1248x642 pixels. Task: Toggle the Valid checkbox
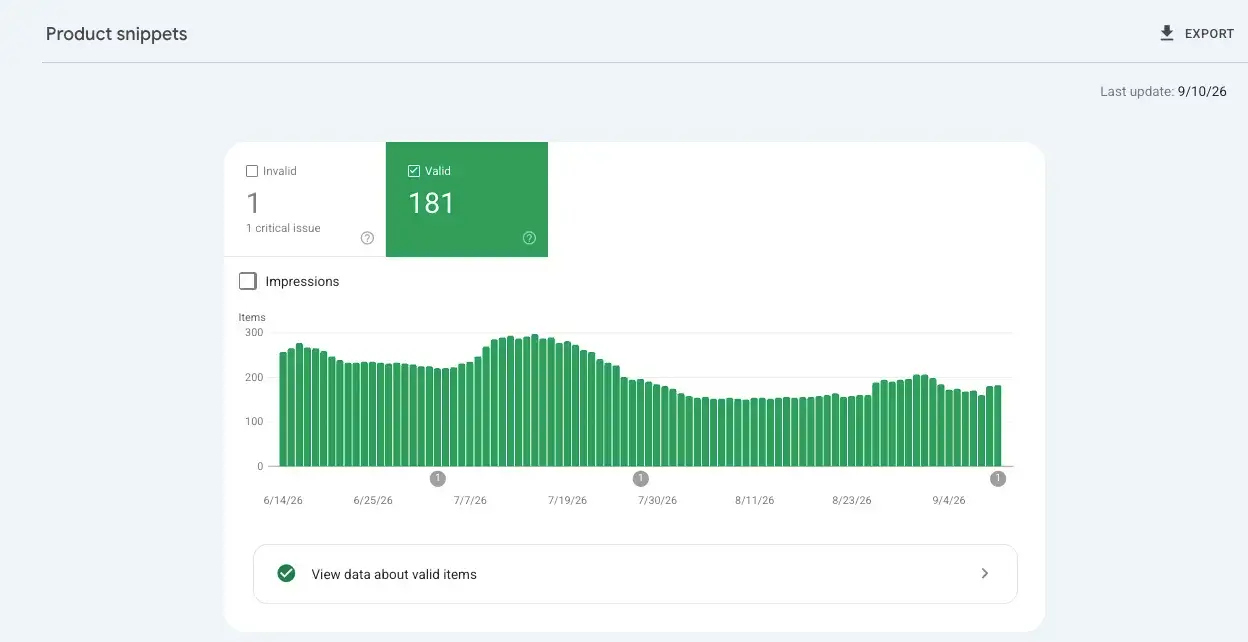pyautogui.click(x=414, y=171)
